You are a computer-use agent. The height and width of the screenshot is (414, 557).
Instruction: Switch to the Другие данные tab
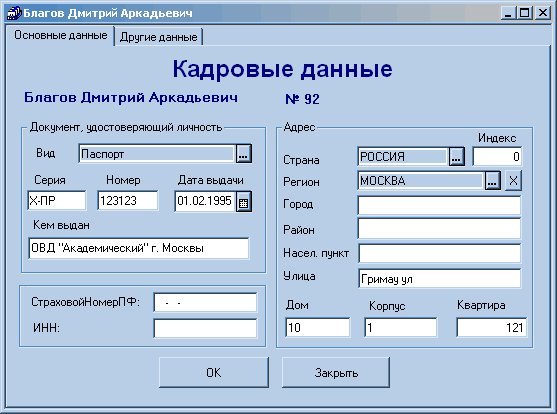click(x=158, y=37)
